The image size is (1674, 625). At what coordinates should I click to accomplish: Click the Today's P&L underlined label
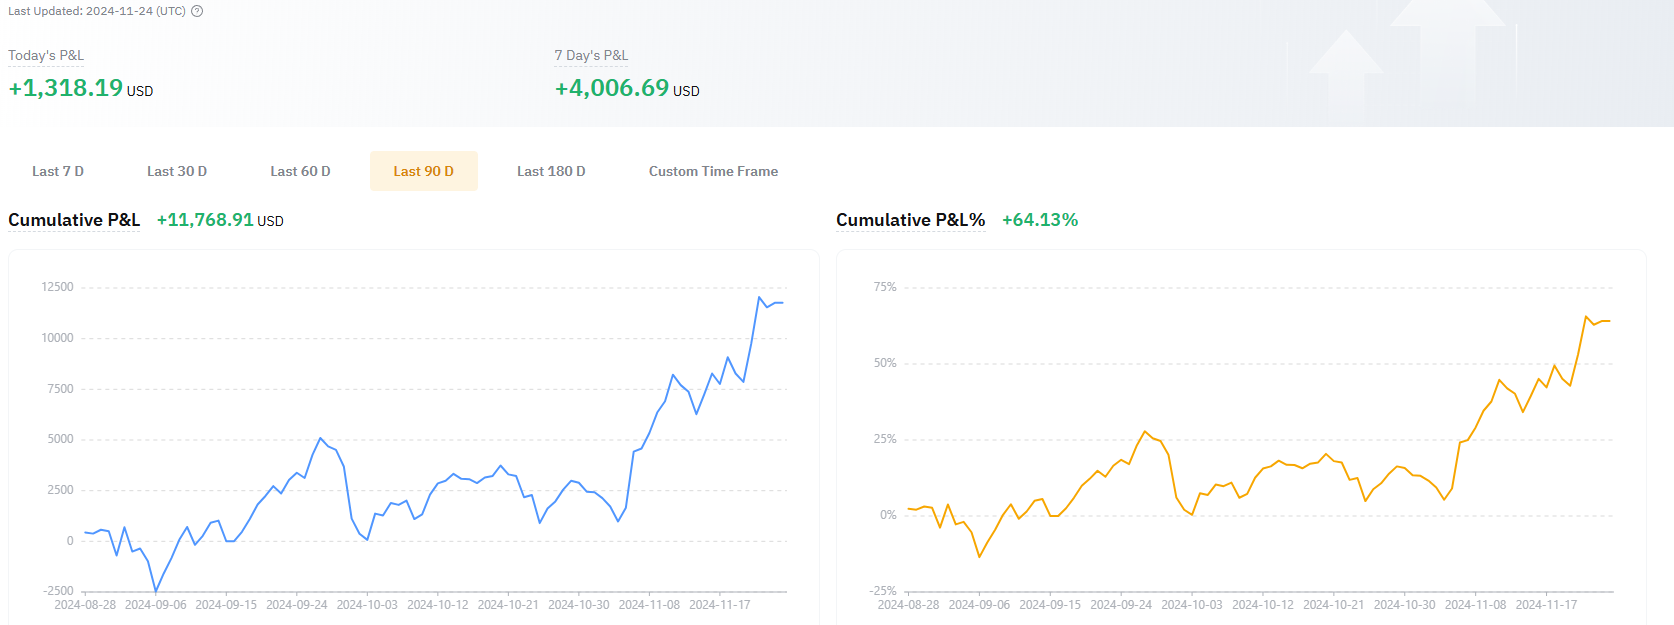(46, 56)
